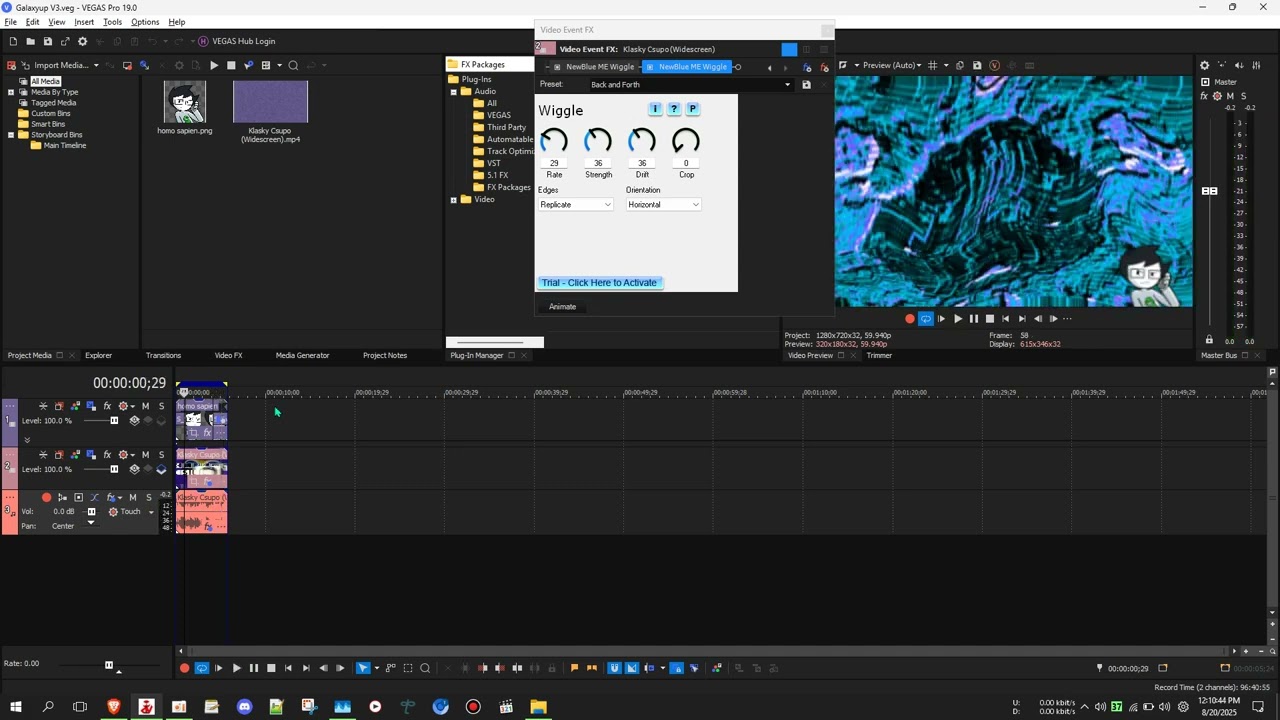Open the Tools menu
1280x720 pixels.
tap(112, 22)
